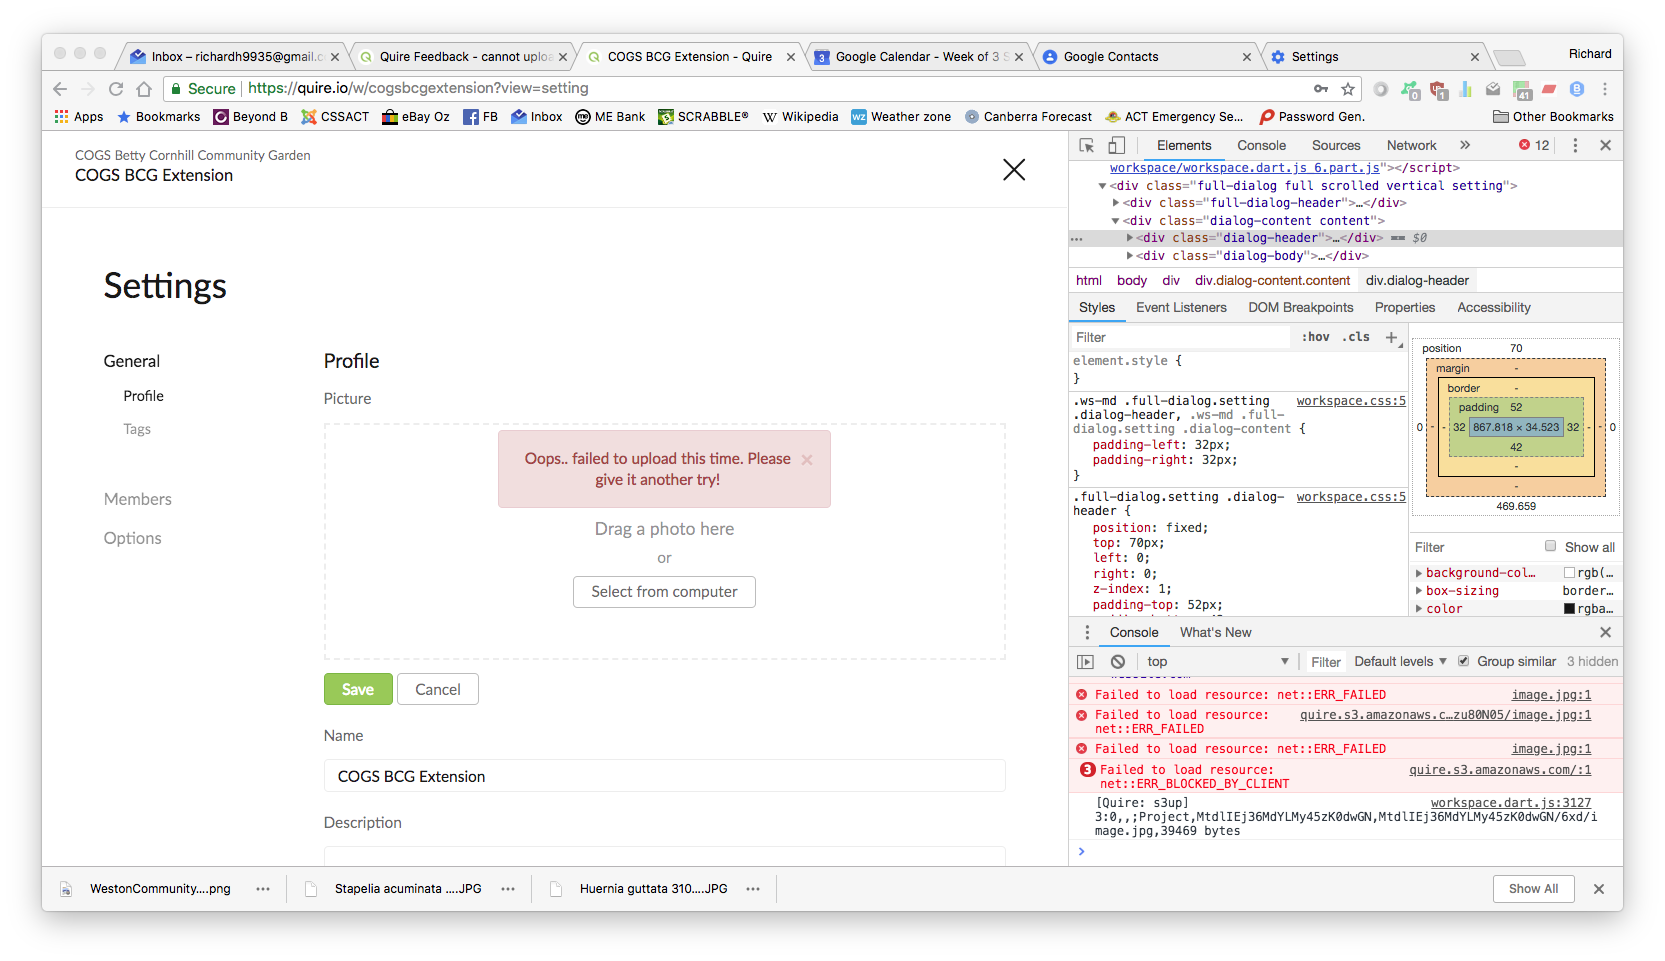
Task: Open the Other Bookmarks folder
Action: (1553, 117)
